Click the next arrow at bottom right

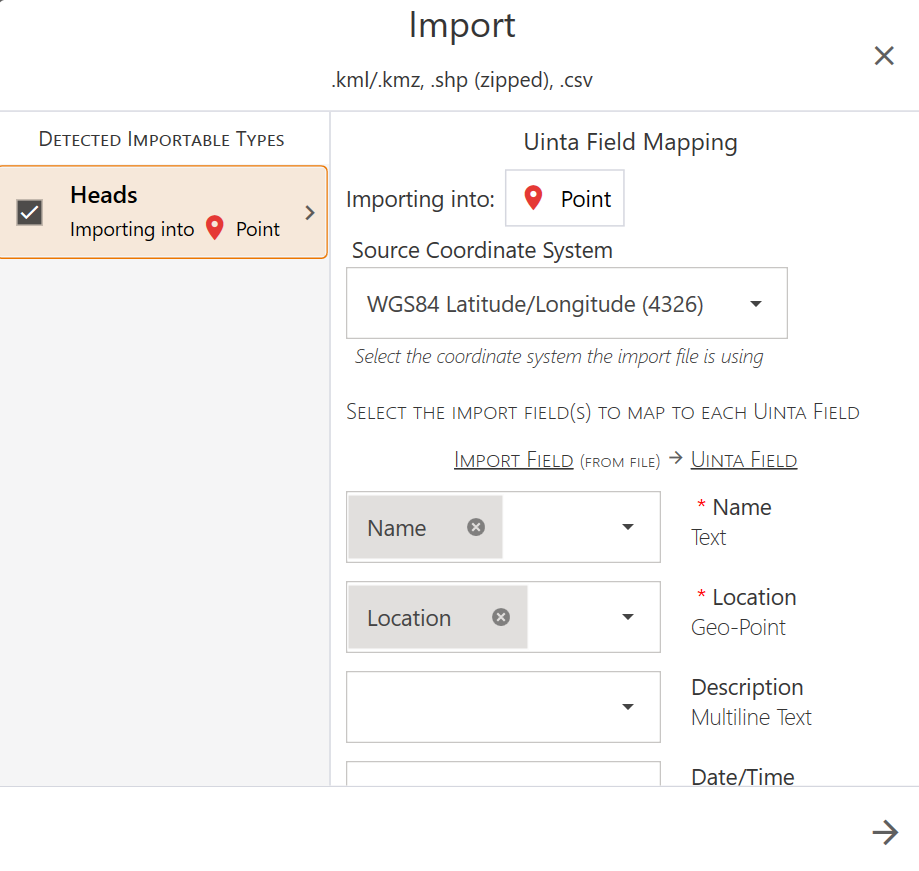click(884, 832)
